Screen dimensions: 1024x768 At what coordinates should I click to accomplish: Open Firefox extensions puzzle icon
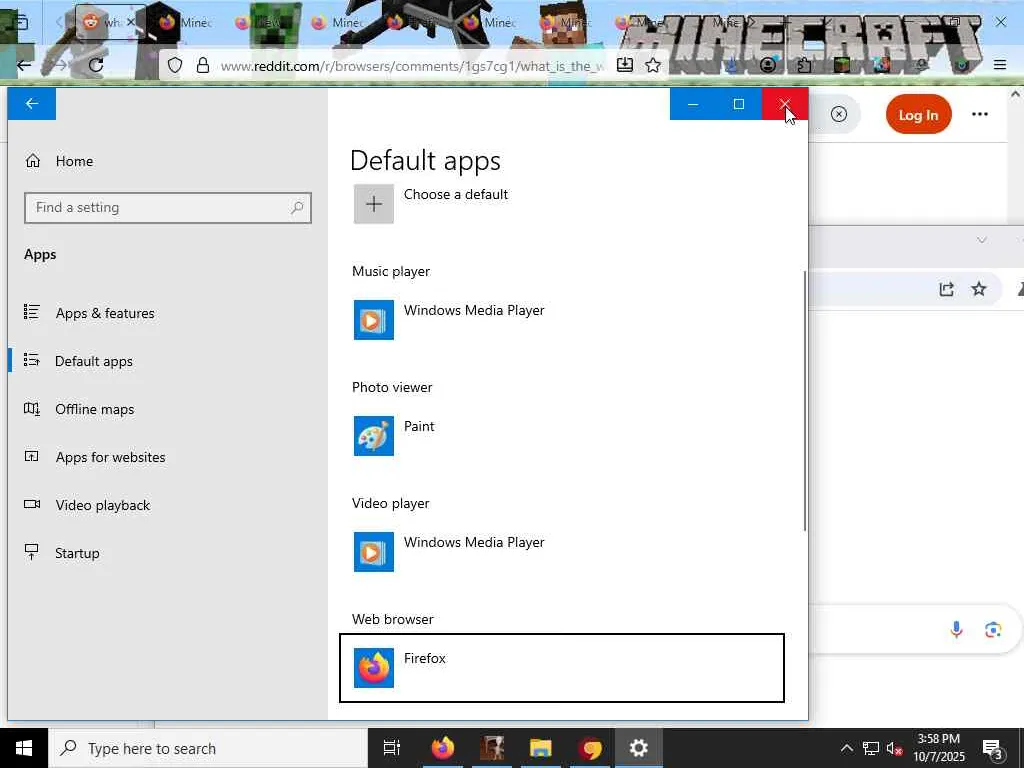tap(805, 65)
